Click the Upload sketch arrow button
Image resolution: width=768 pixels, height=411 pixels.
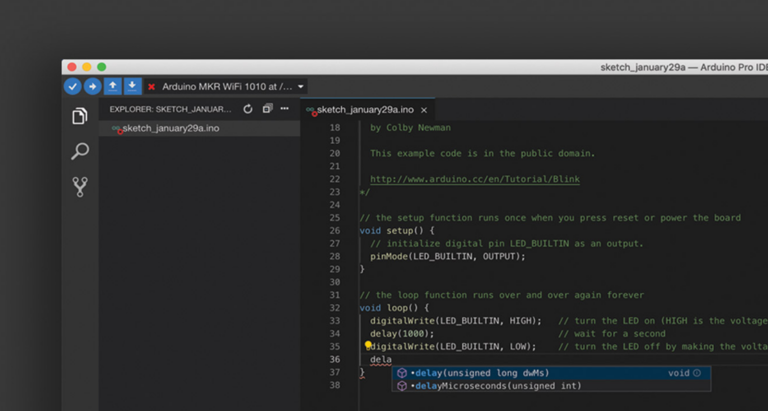(x=92, y=87)
